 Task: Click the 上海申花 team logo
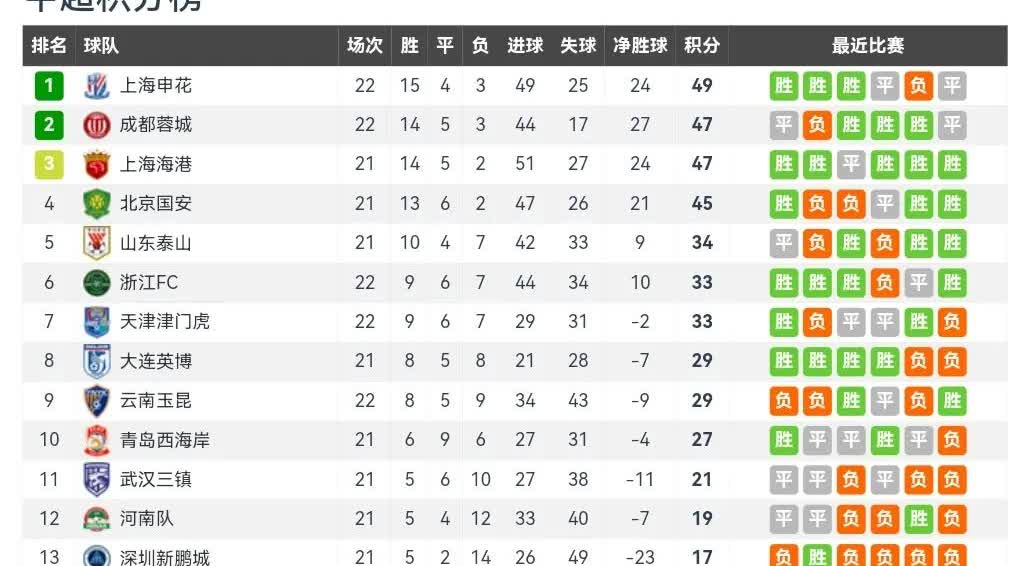click(x=96, y=86)
